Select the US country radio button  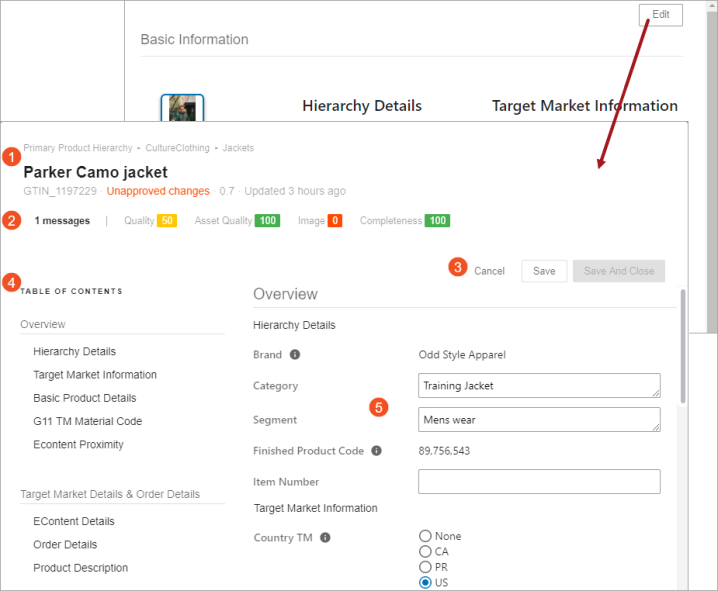tap(425, 582)
